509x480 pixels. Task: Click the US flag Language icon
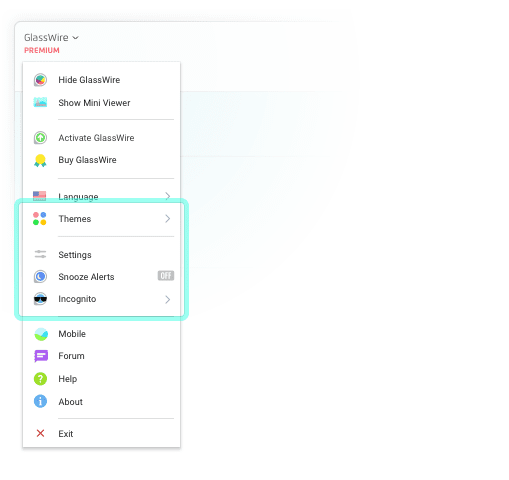point(40,196)
